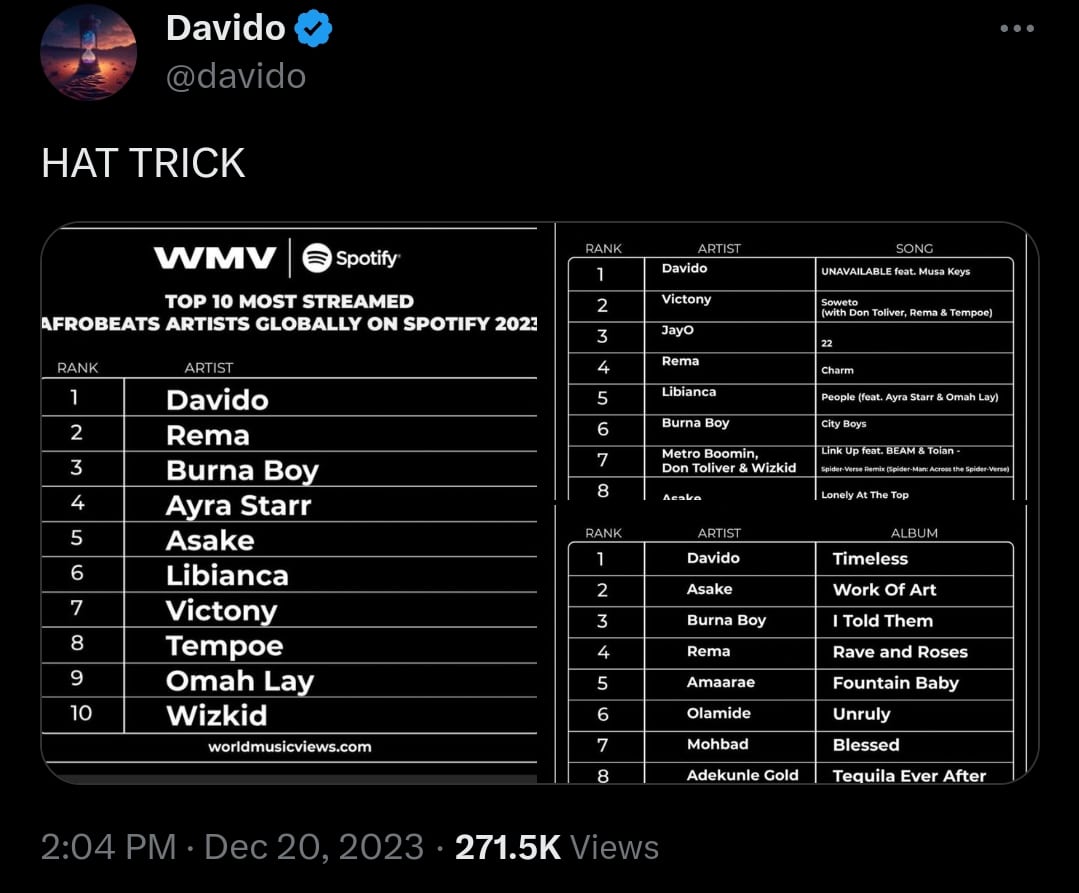The image size is (1079, 893).
Task: Open the albums chart image via Timeless entry
Action: (870, 559)
